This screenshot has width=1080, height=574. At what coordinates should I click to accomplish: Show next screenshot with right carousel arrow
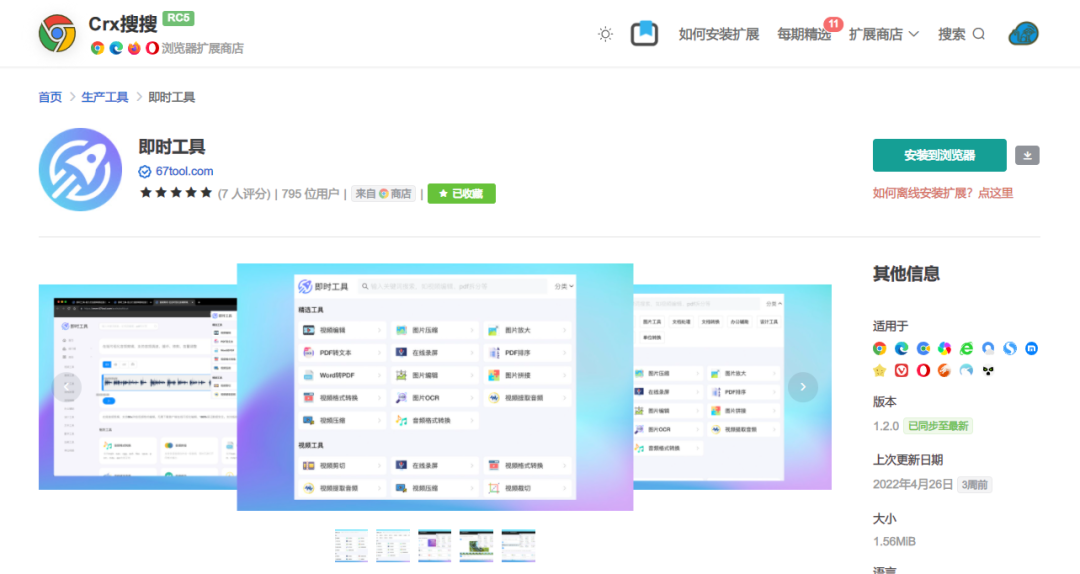point(803,387)
